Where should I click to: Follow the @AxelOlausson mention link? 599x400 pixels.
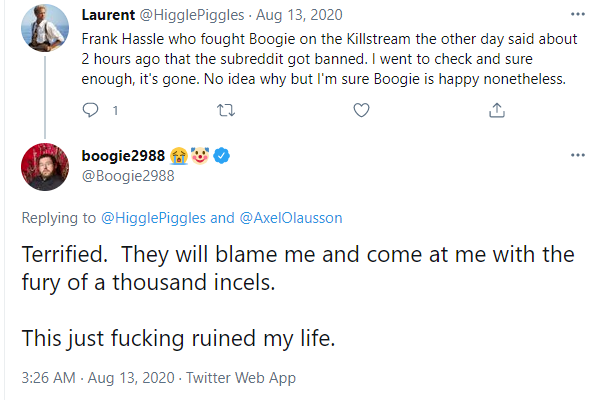click(x=291, y=218)
